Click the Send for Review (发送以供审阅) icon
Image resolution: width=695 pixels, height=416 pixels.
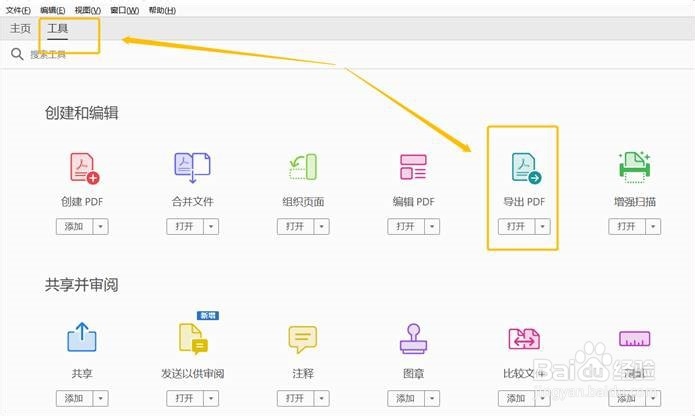coord(193,339)
